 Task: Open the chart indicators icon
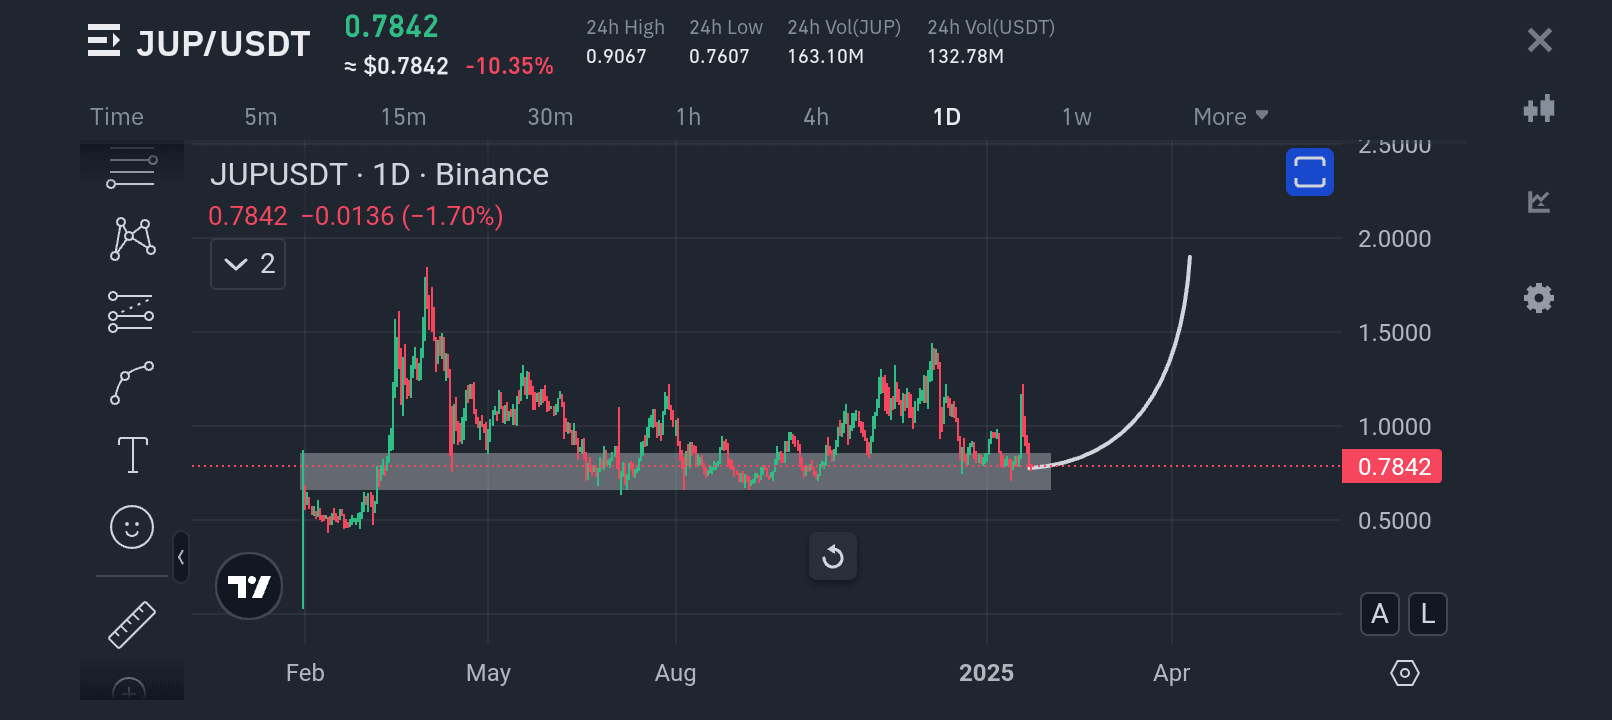click(1539, 202)
